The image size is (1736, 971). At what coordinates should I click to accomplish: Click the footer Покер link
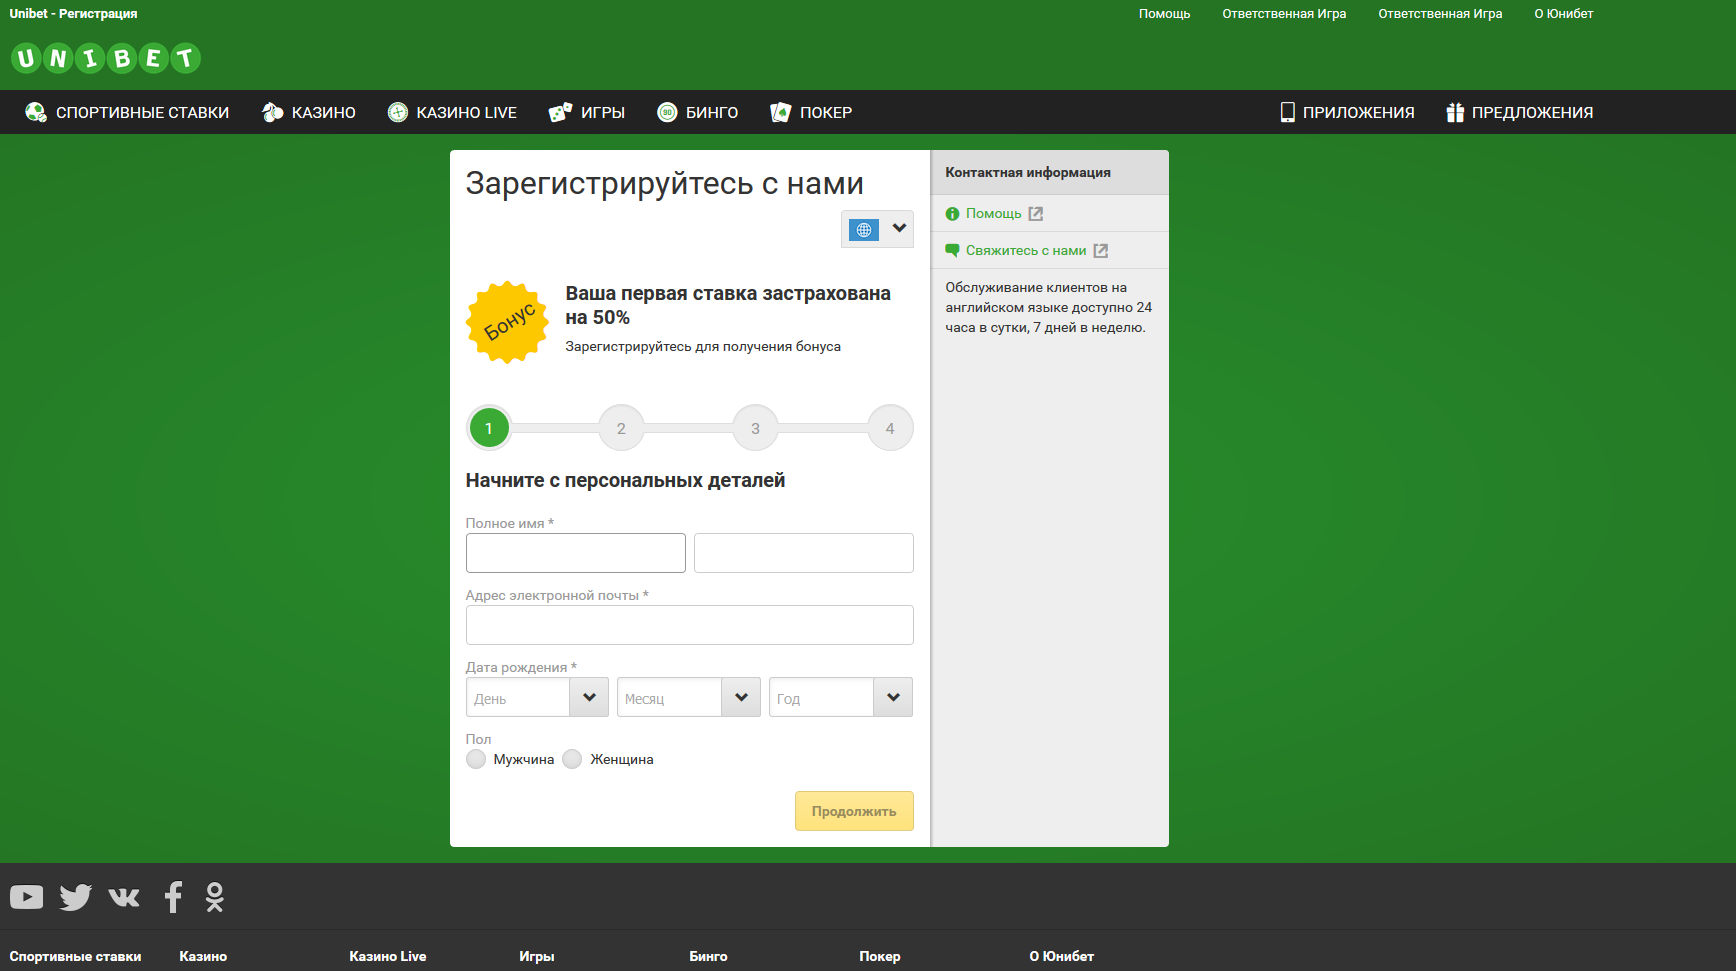tap(880, 956)
